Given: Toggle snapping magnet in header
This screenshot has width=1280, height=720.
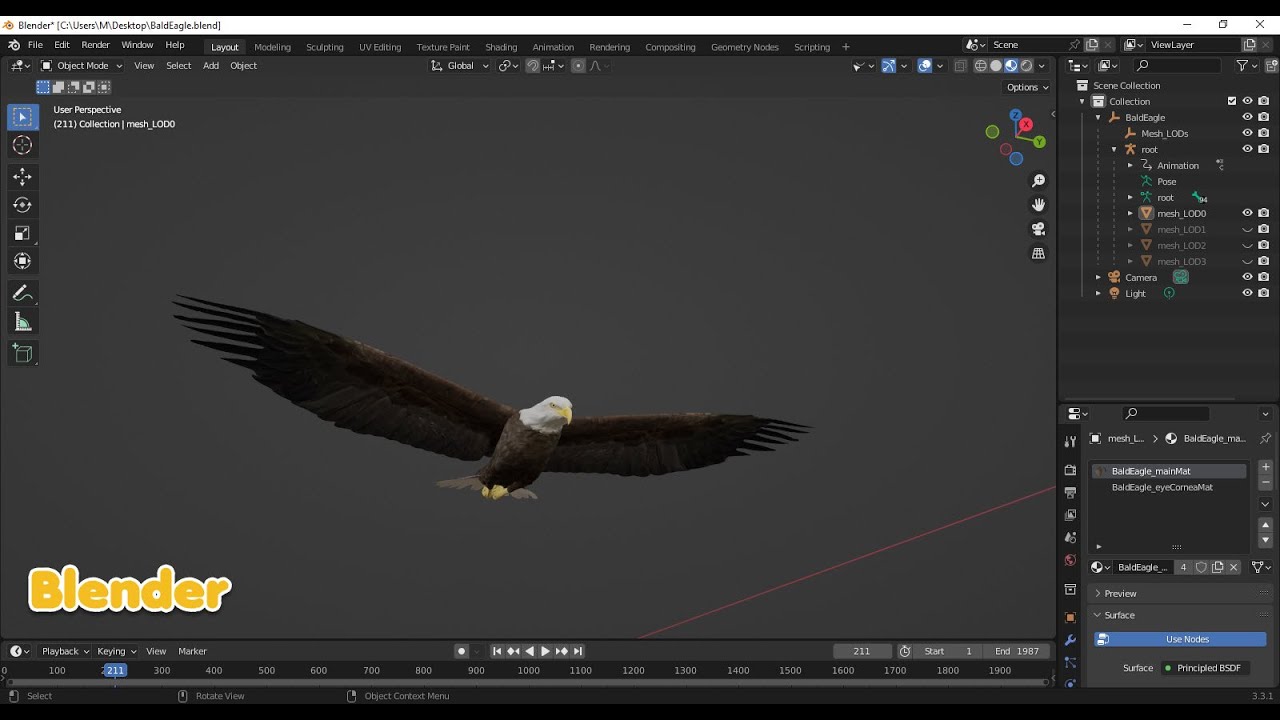Looking at the screenshot, I should [533, 66].
